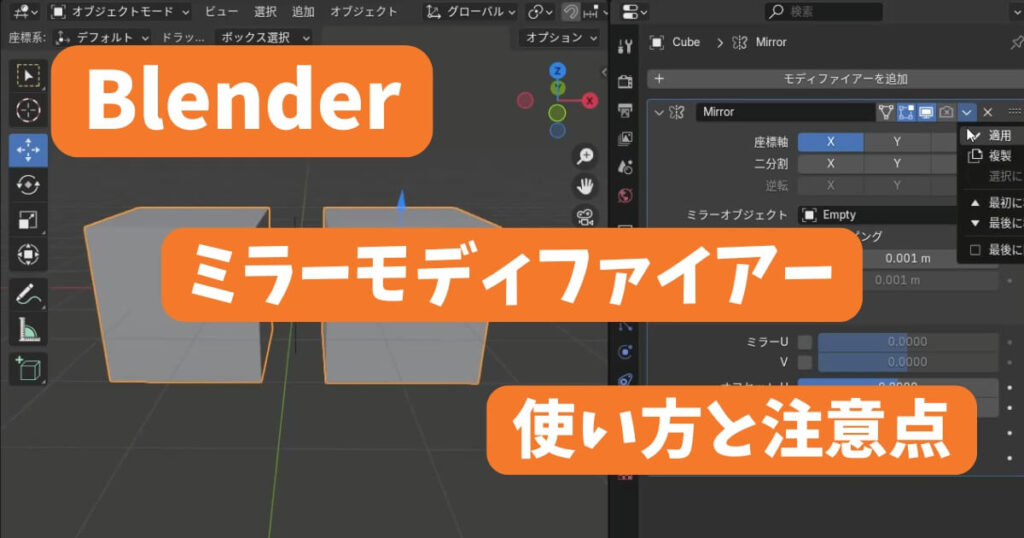Viewport: 1024px width, 538px height.
Task: Enable the V mirror checkbox
Action: [805, 362]
